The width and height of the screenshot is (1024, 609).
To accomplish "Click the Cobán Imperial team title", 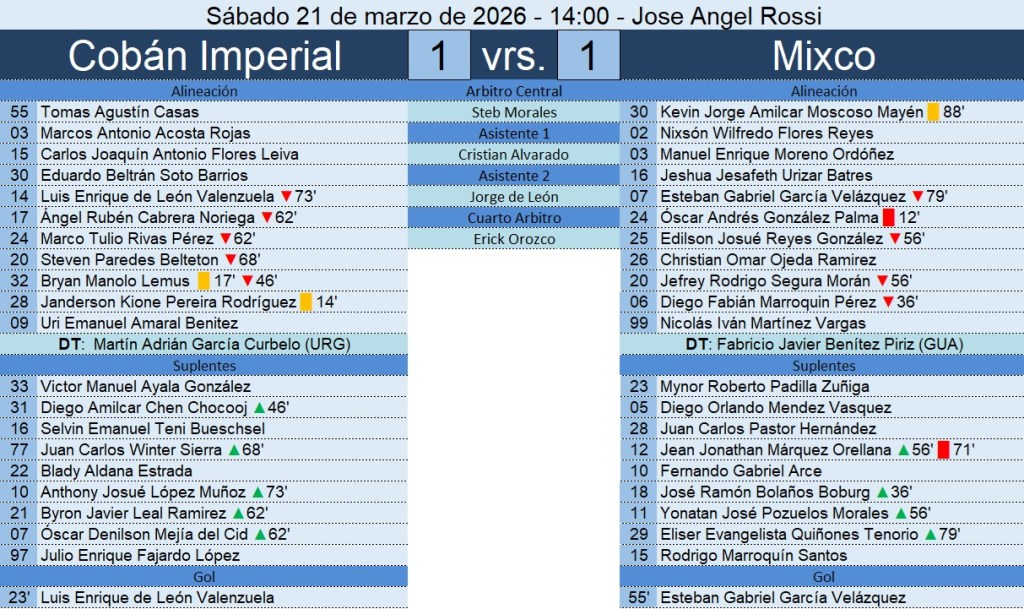I will pos(204,56).
